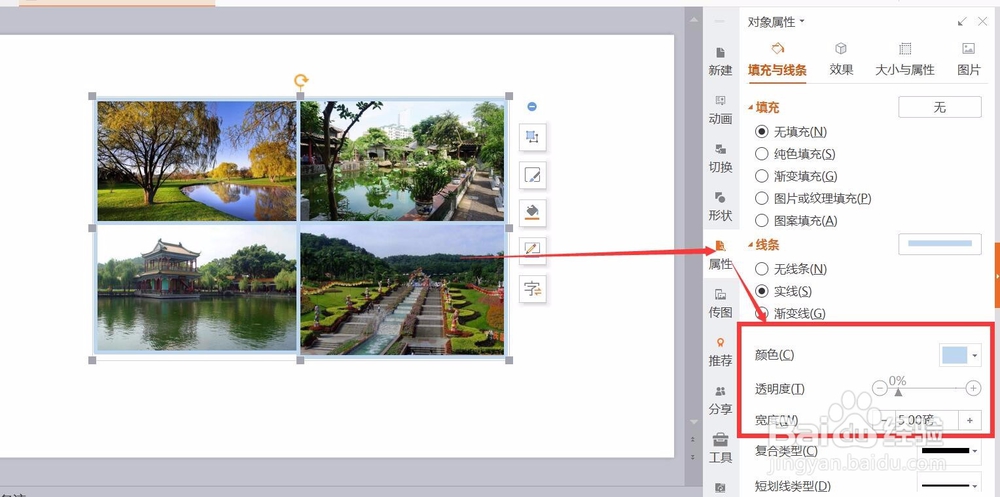Open the 新建 sidebar panel
The image size is (1000, 497).
coord(720,61)
